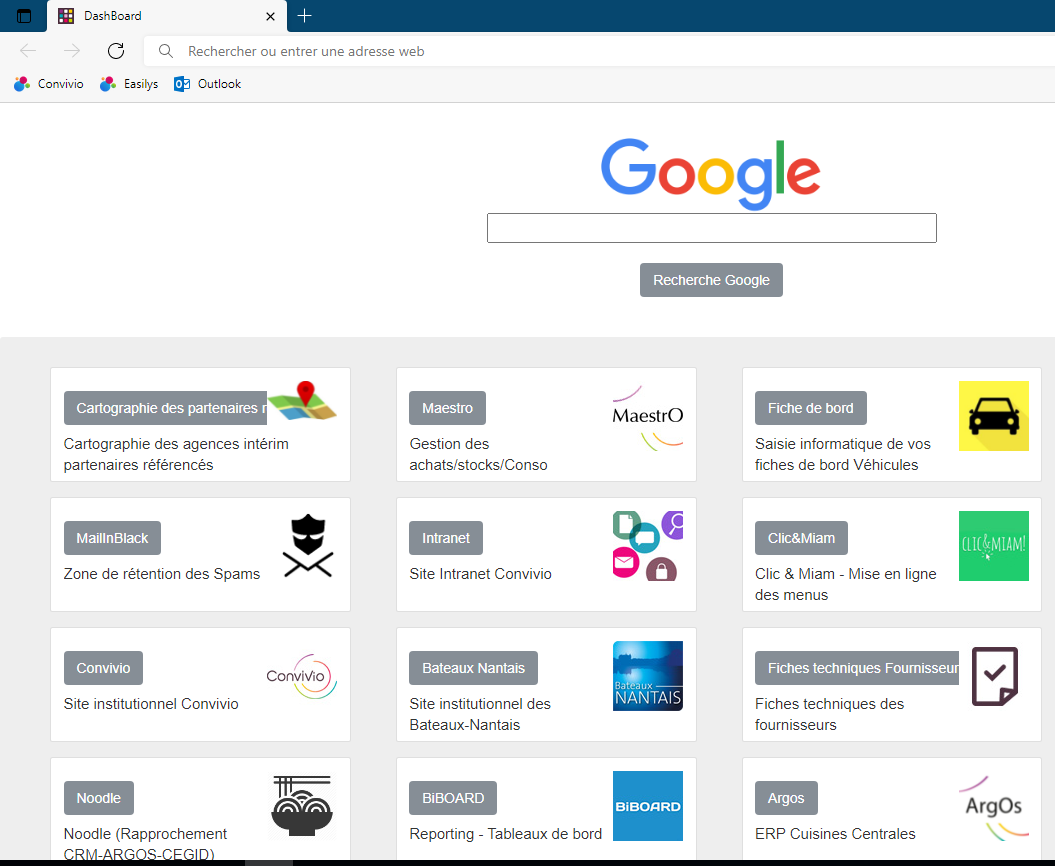Click the green Clic&Miam logo
The width and height of the screenshot is (1055, 866).
click(x=993, y=546)
